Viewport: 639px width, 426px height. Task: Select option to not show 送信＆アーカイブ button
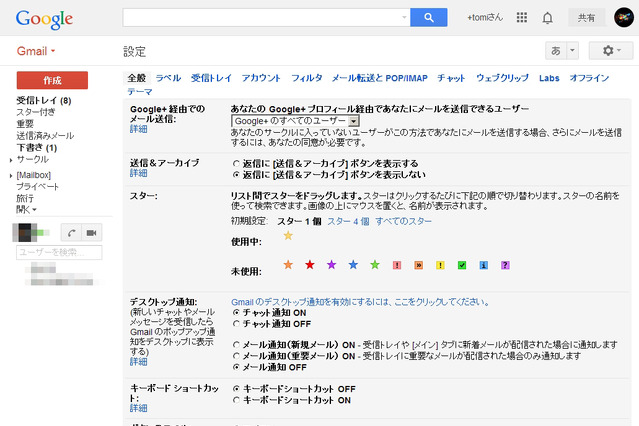236,174
